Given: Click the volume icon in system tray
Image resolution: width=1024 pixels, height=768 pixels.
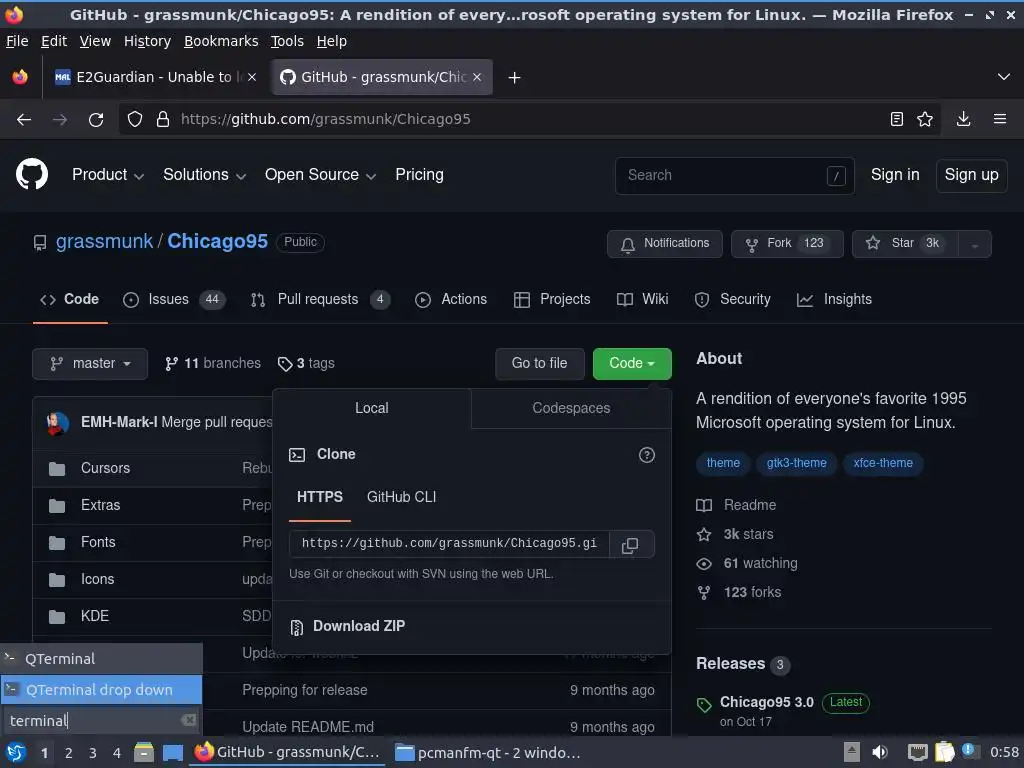Looking at the screenshot, I should coord(880,752).
